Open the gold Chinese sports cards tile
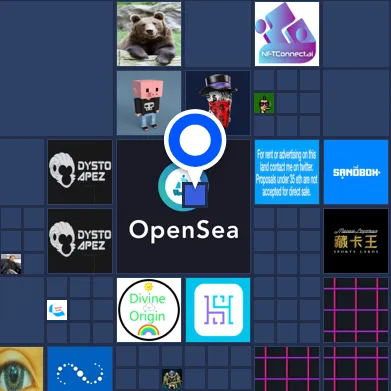 tap(356, 241)
